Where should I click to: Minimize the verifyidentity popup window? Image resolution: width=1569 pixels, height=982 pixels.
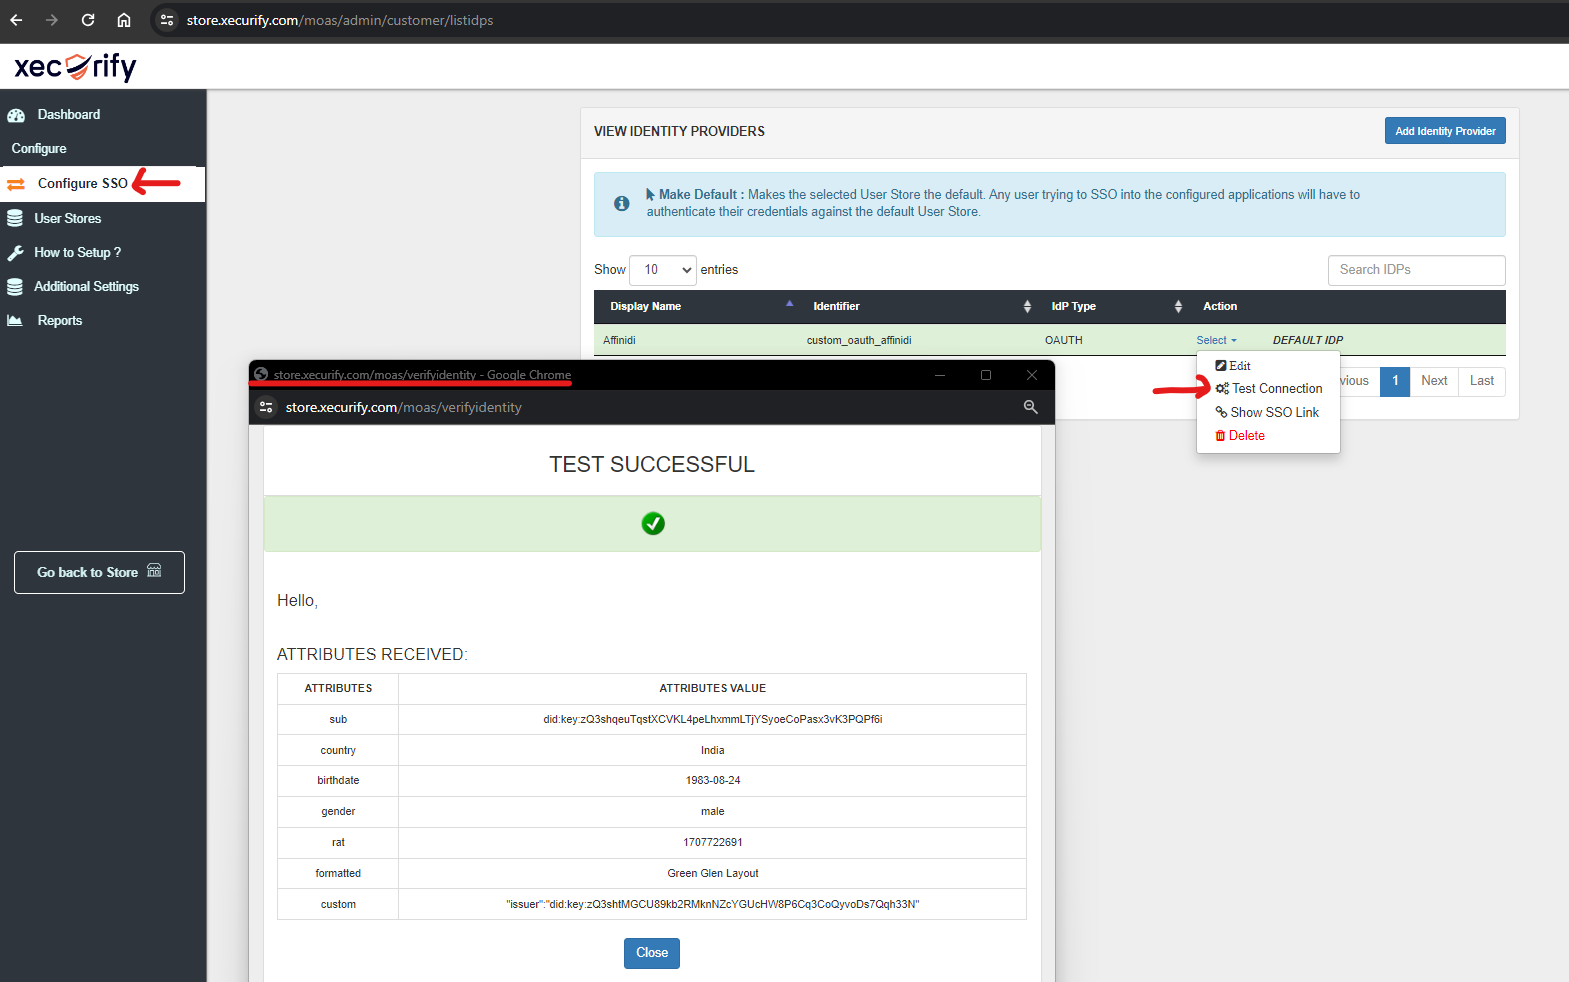tap(940, 375)
